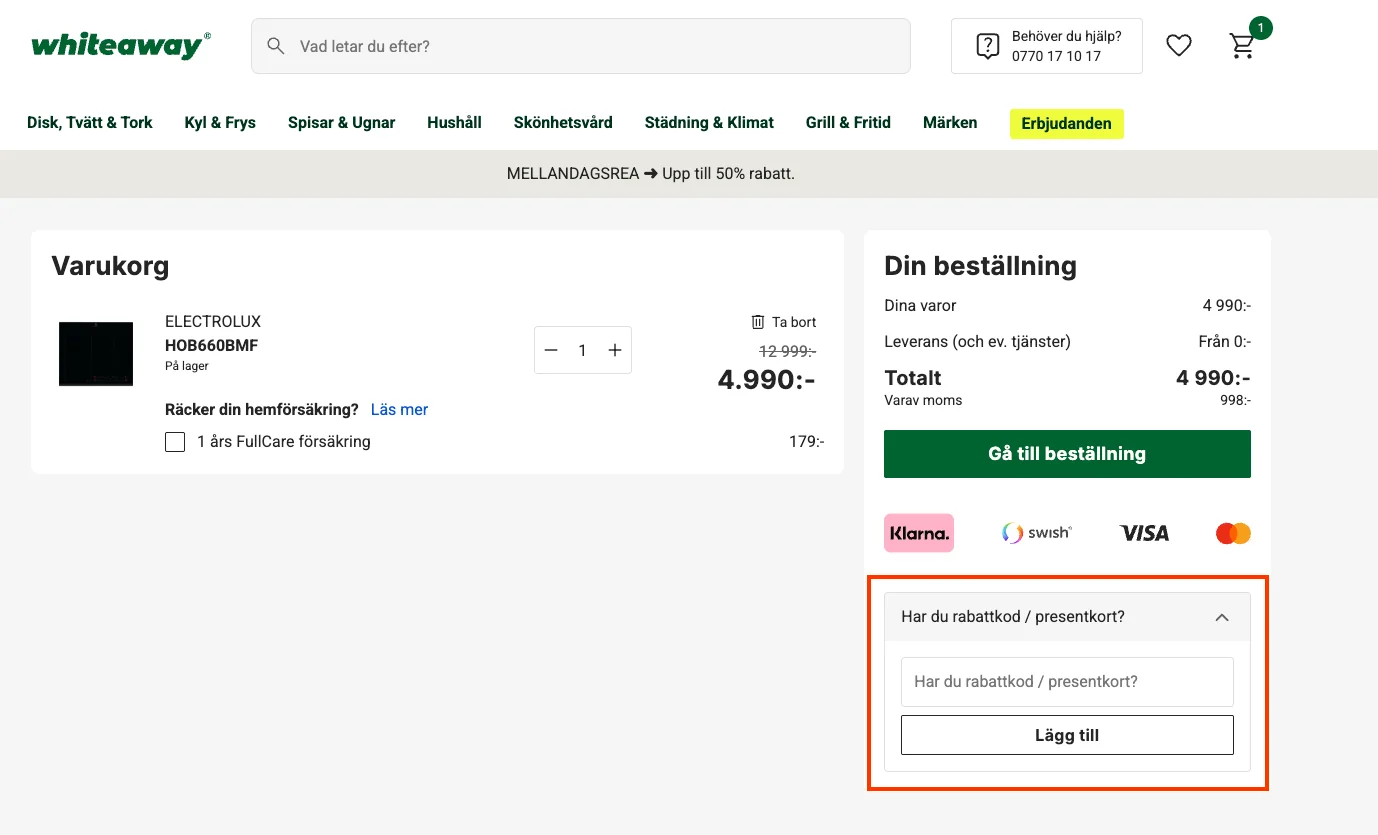The height and width of the screenshot is (835, 1378).
Task: Decrease quantity with minus button
Action: point(551,350)
